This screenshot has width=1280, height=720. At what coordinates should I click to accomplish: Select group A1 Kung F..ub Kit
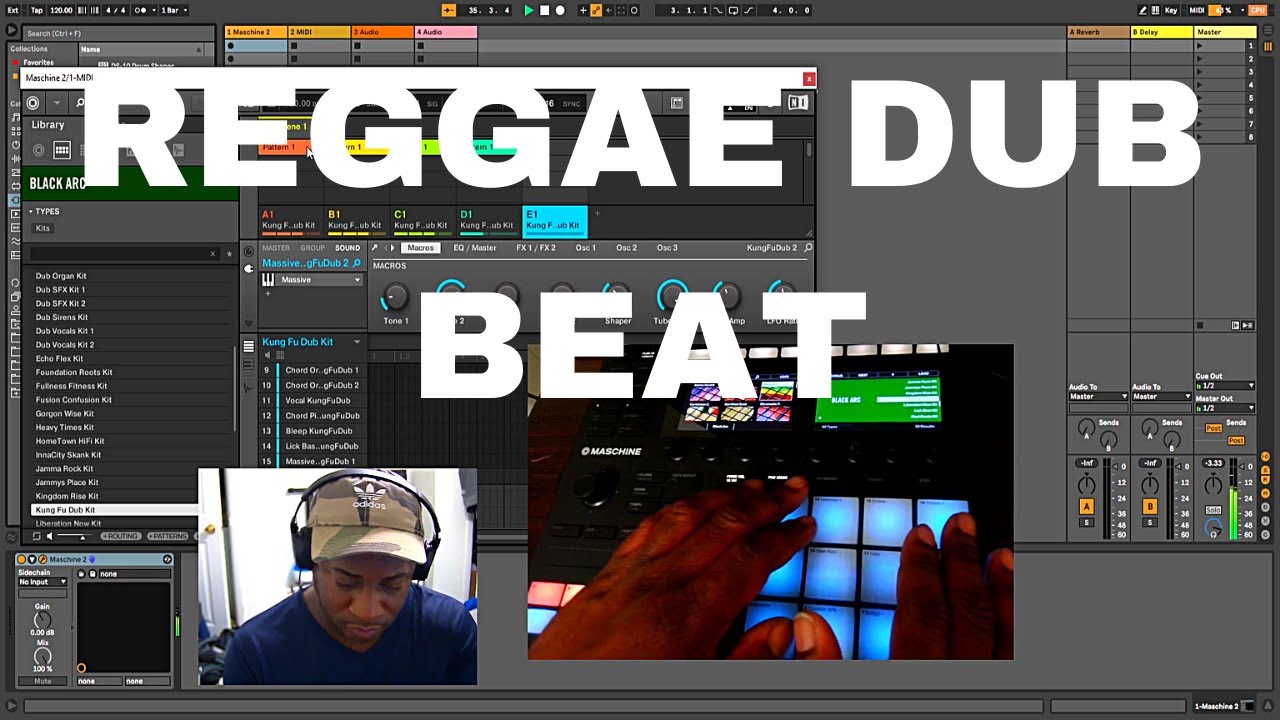click(290, 220)
